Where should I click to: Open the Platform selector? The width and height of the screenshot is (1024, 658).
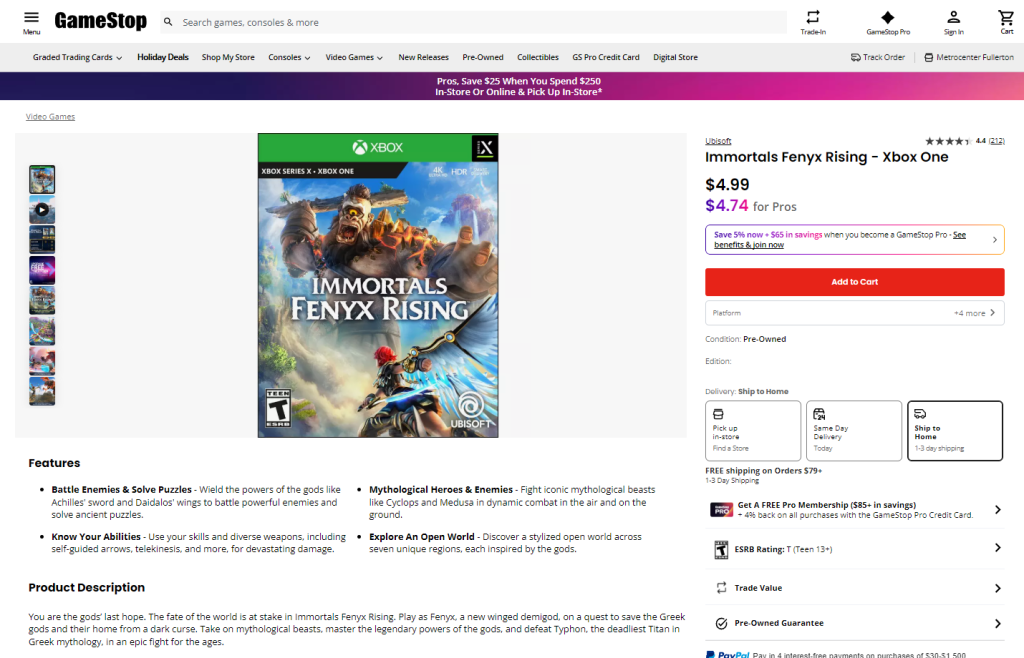(x=854, y=313)
